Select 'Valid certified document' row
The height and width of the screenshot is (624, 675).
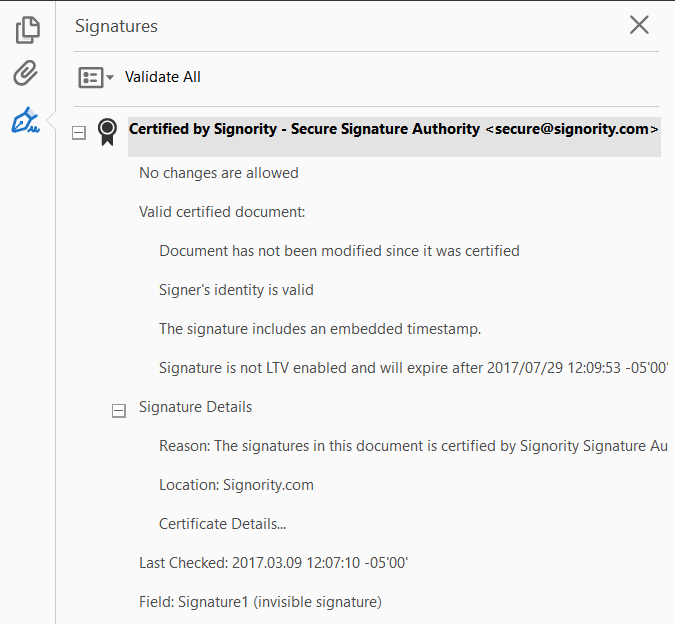[x=222, y=212]
